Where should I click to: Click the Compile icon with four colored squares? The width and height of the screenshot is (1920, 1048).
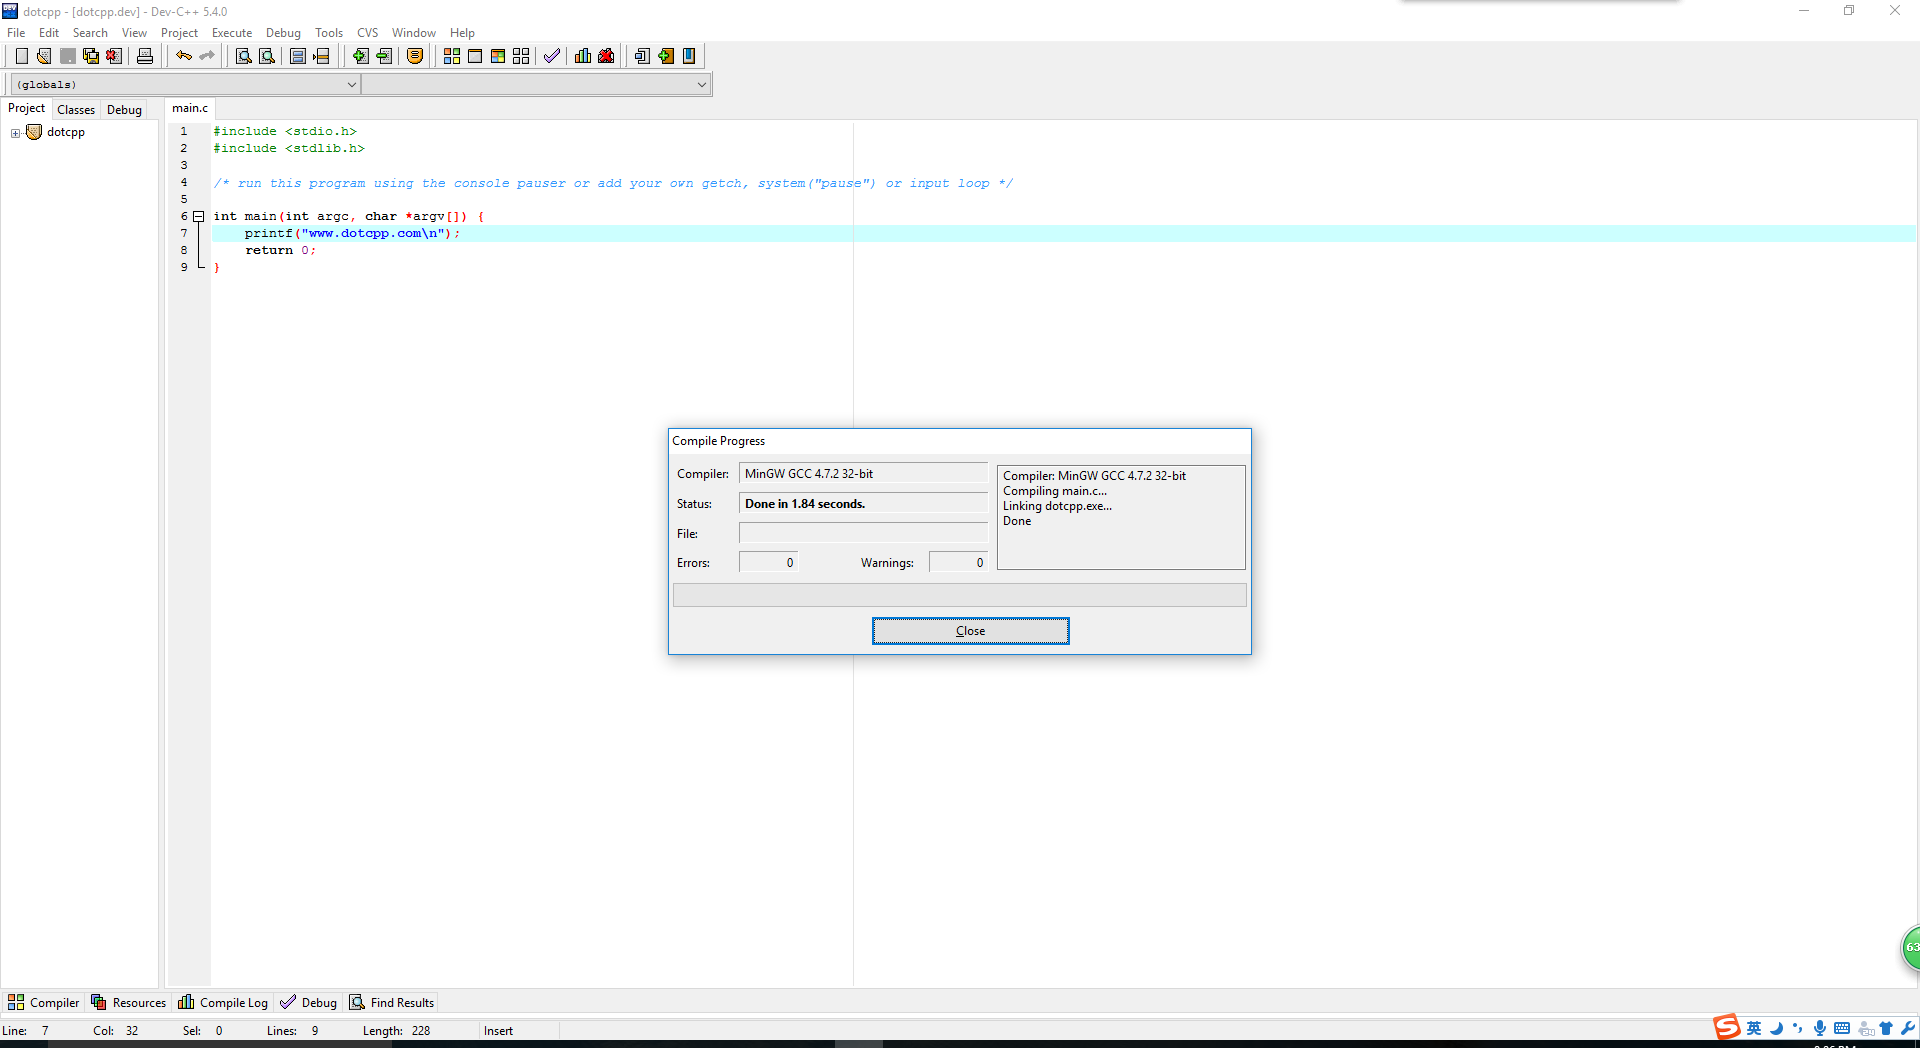pos(452,56)
